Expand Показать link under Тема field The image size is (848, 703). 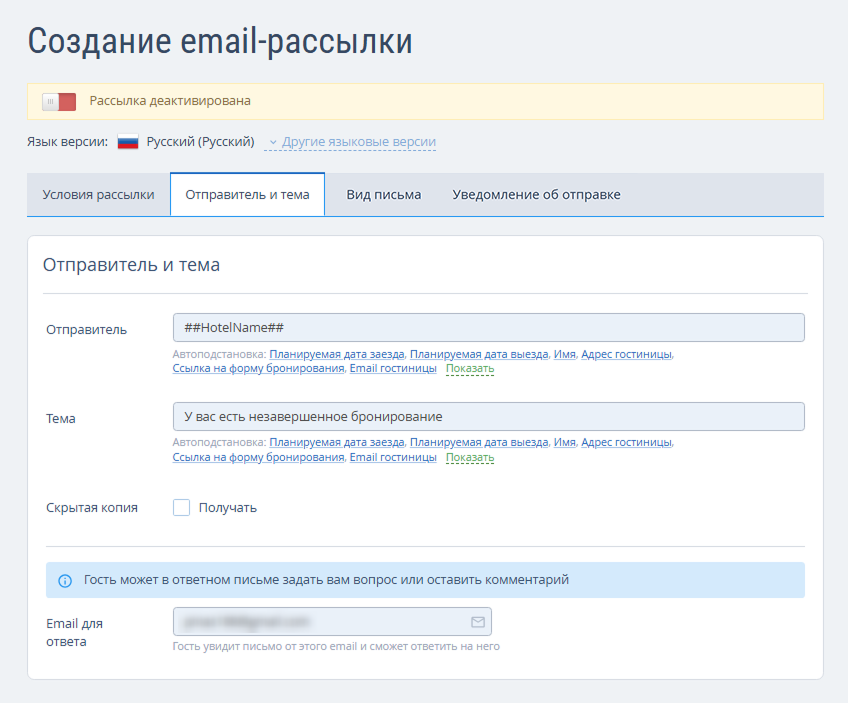(470, 457)
